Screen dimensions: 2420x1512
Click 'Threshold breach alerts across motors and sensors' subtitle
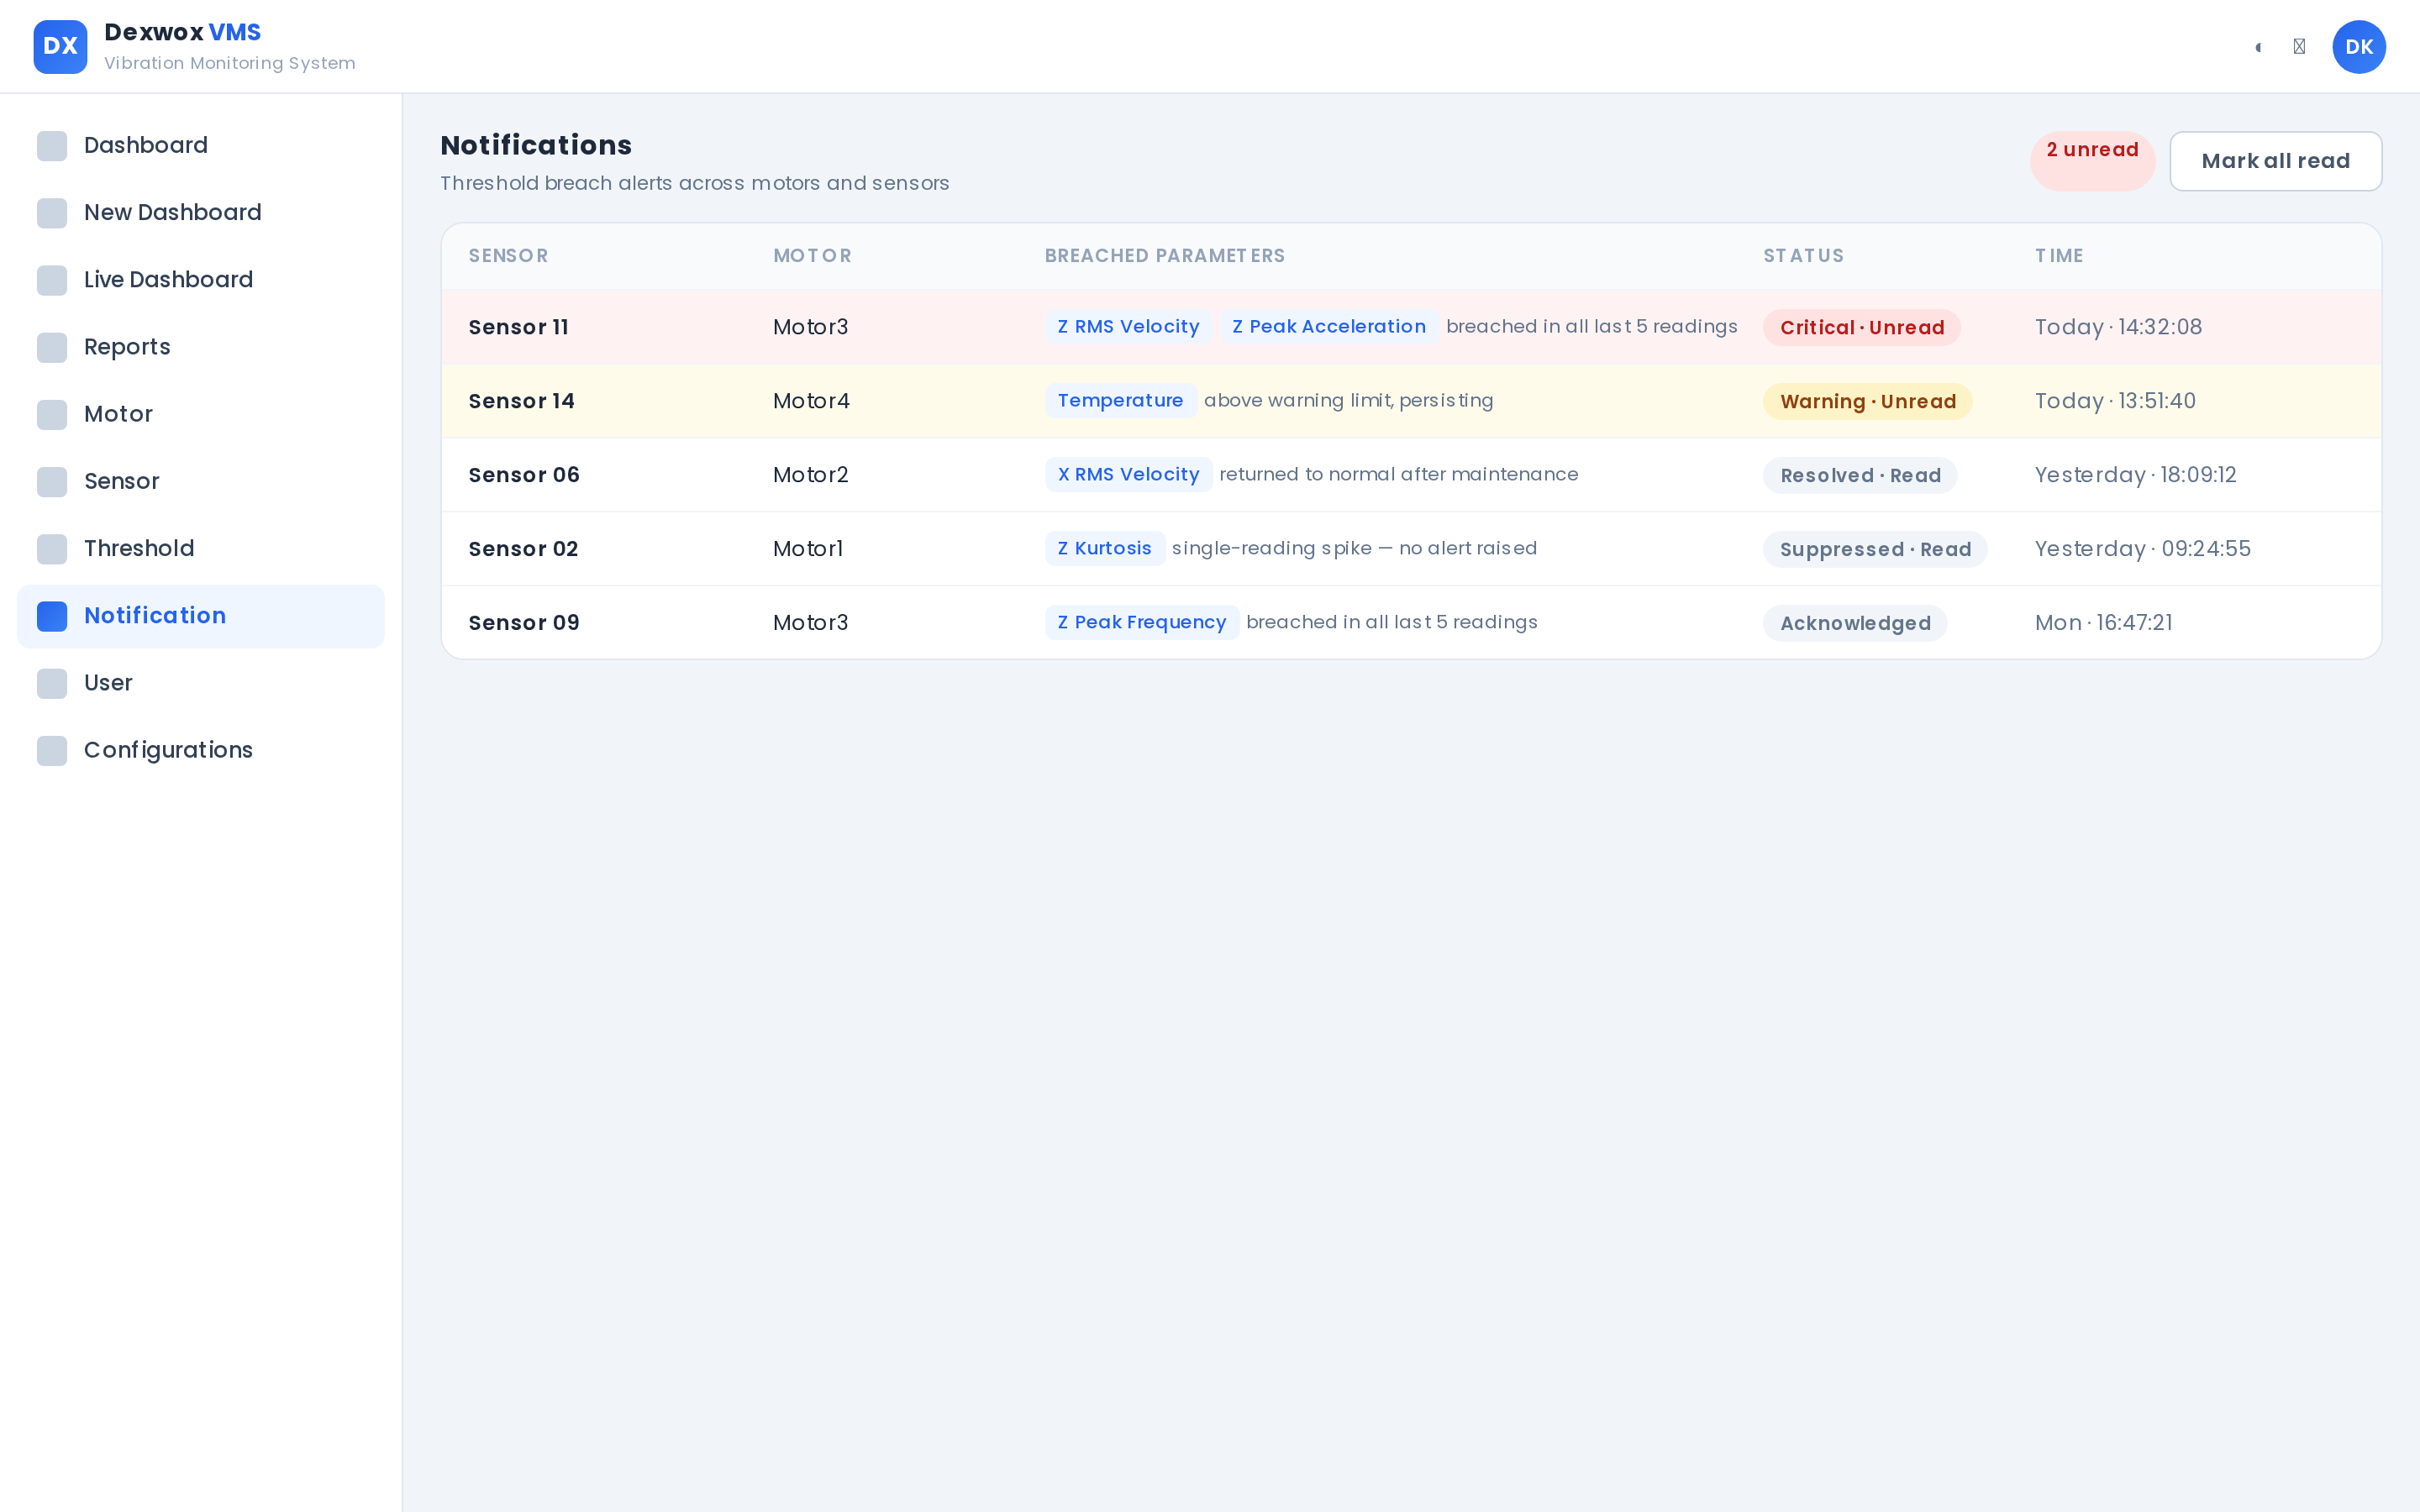[694, 184]
